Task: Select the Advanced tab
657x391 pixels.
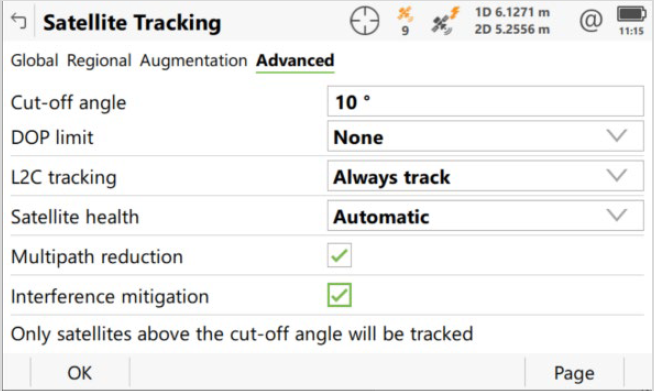Action: pyautogui.click(x=295, y=61)
